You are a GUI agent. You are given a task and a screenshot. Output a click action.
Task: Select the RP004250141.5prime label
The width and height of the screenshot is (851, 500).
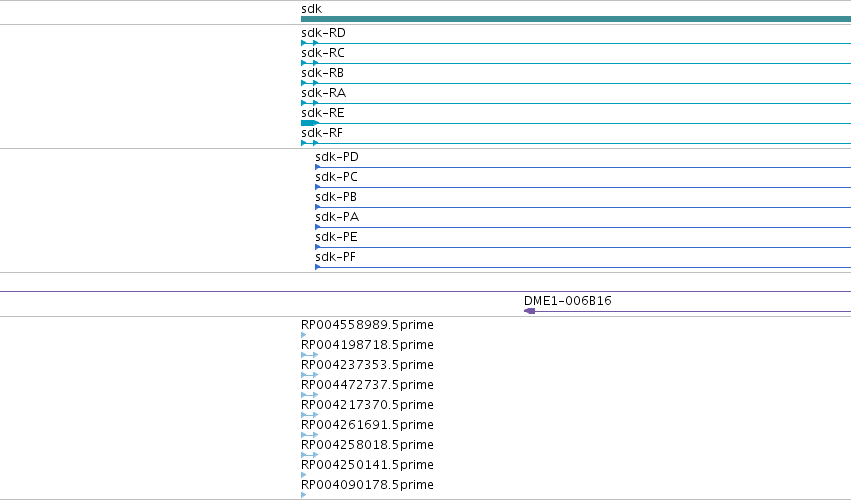367,465
